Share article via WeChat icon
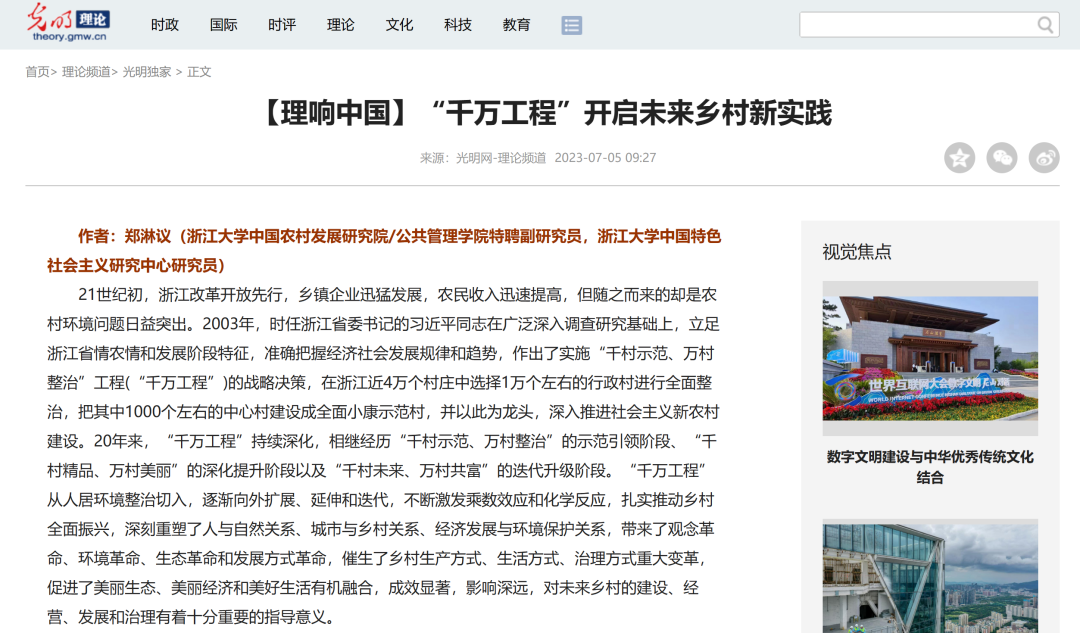This screenshot has height=633, width=1080. click(x=1001, y=158)
